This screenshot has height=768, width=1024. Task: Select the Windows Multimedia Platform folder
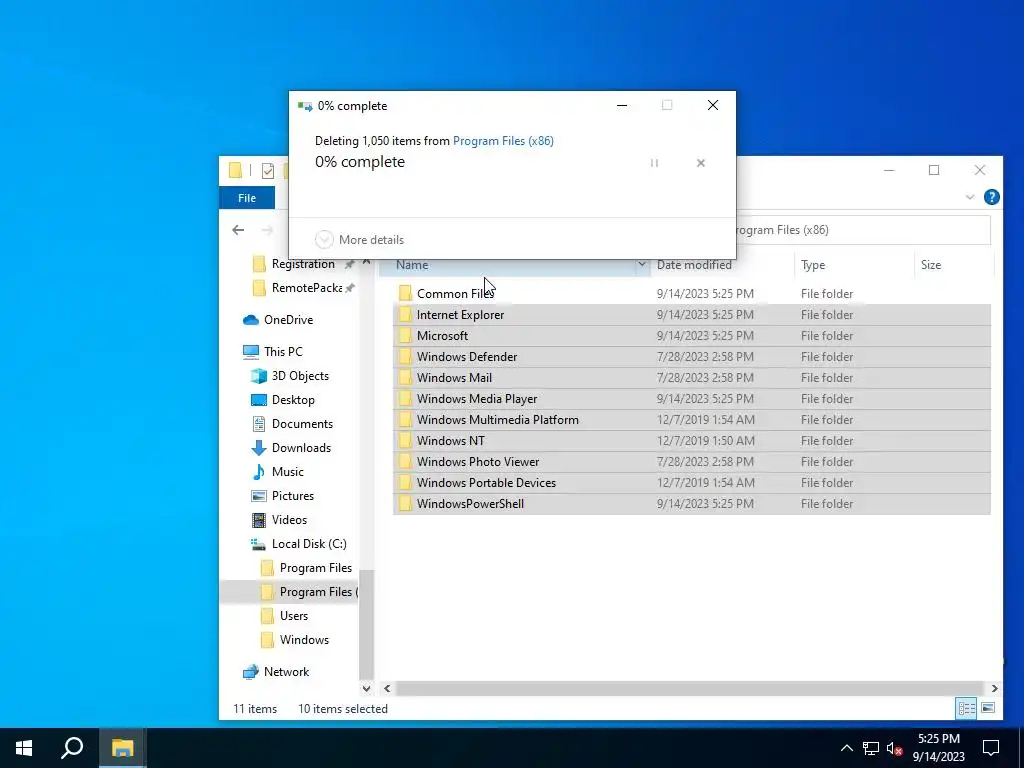(x=692, y=420)
